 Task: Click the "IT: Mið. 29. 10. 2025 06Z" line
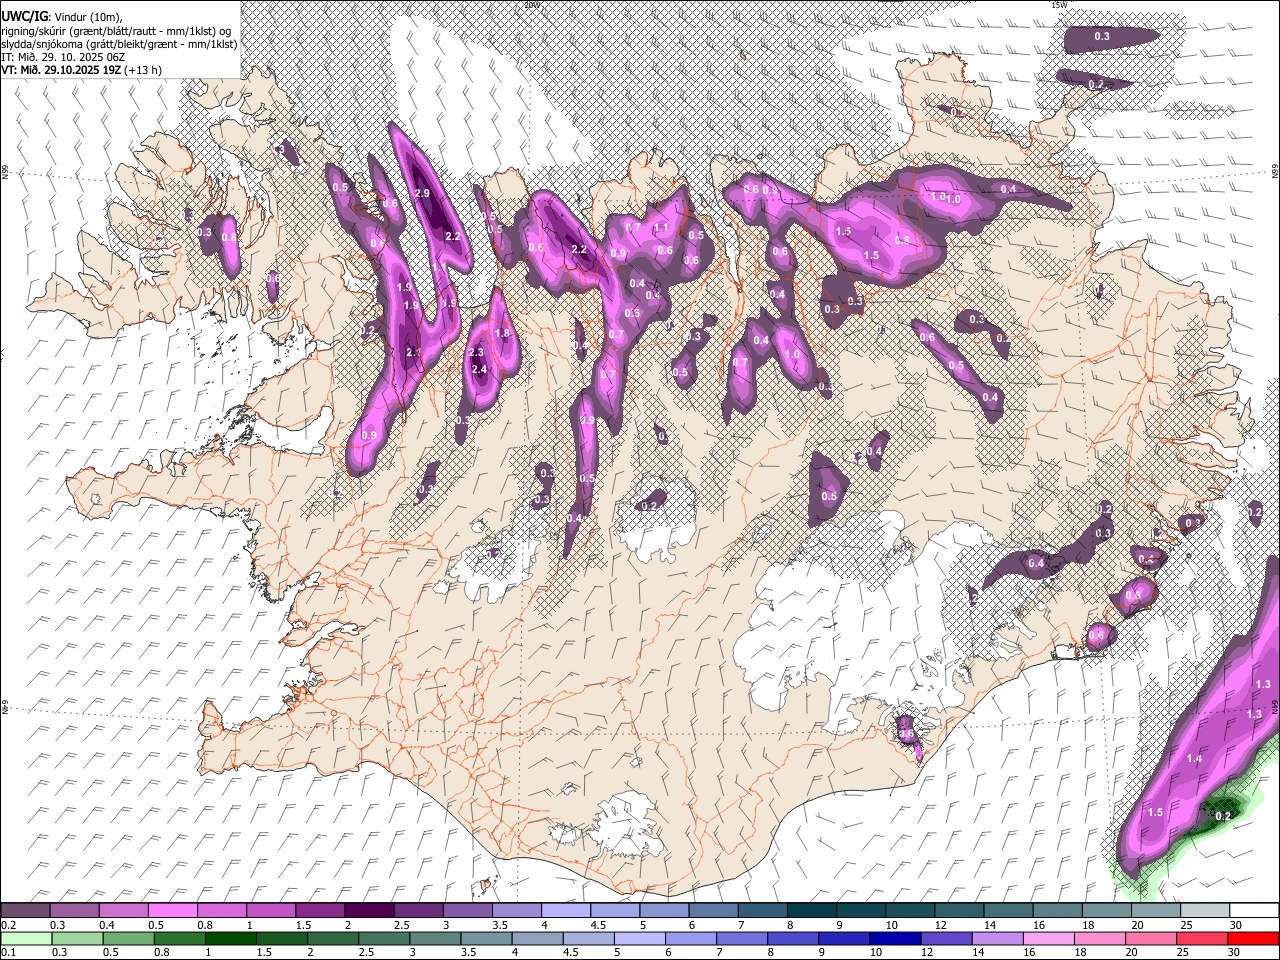63,57
